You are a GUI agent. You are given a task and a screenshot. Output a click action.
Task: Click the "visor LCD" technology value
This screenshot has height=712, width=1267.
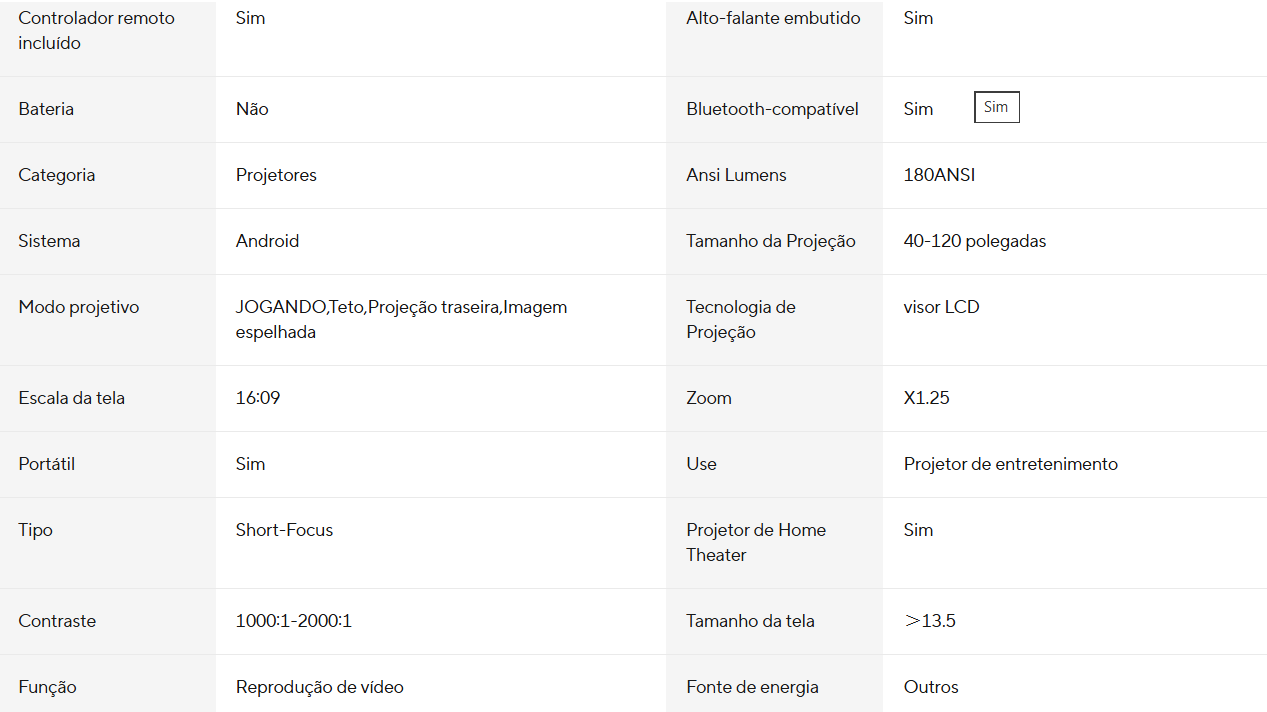[941, 307]
